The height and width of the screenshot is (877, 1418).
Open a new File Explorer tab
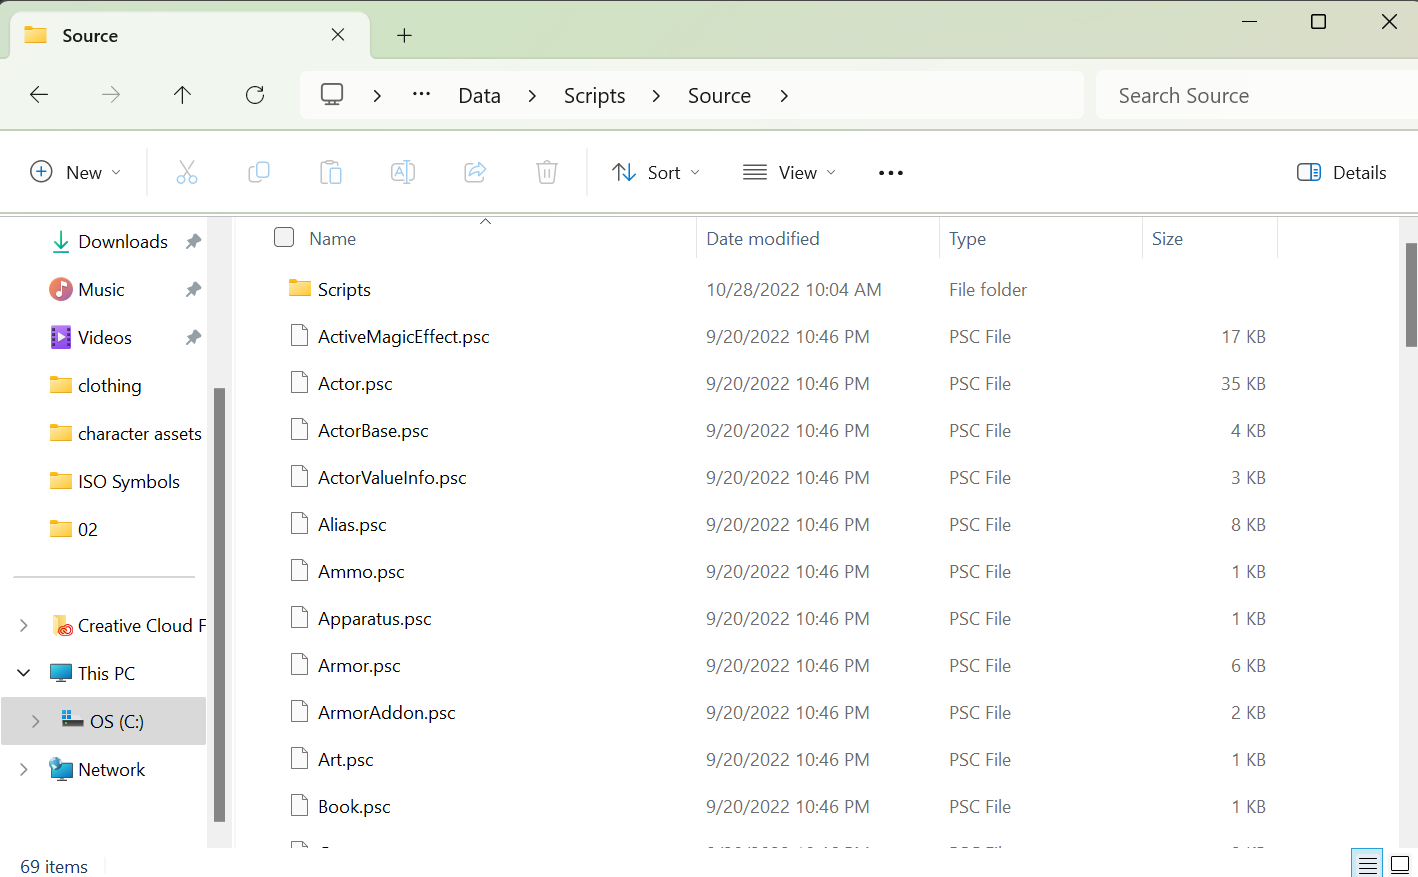(x=404, y=34)
